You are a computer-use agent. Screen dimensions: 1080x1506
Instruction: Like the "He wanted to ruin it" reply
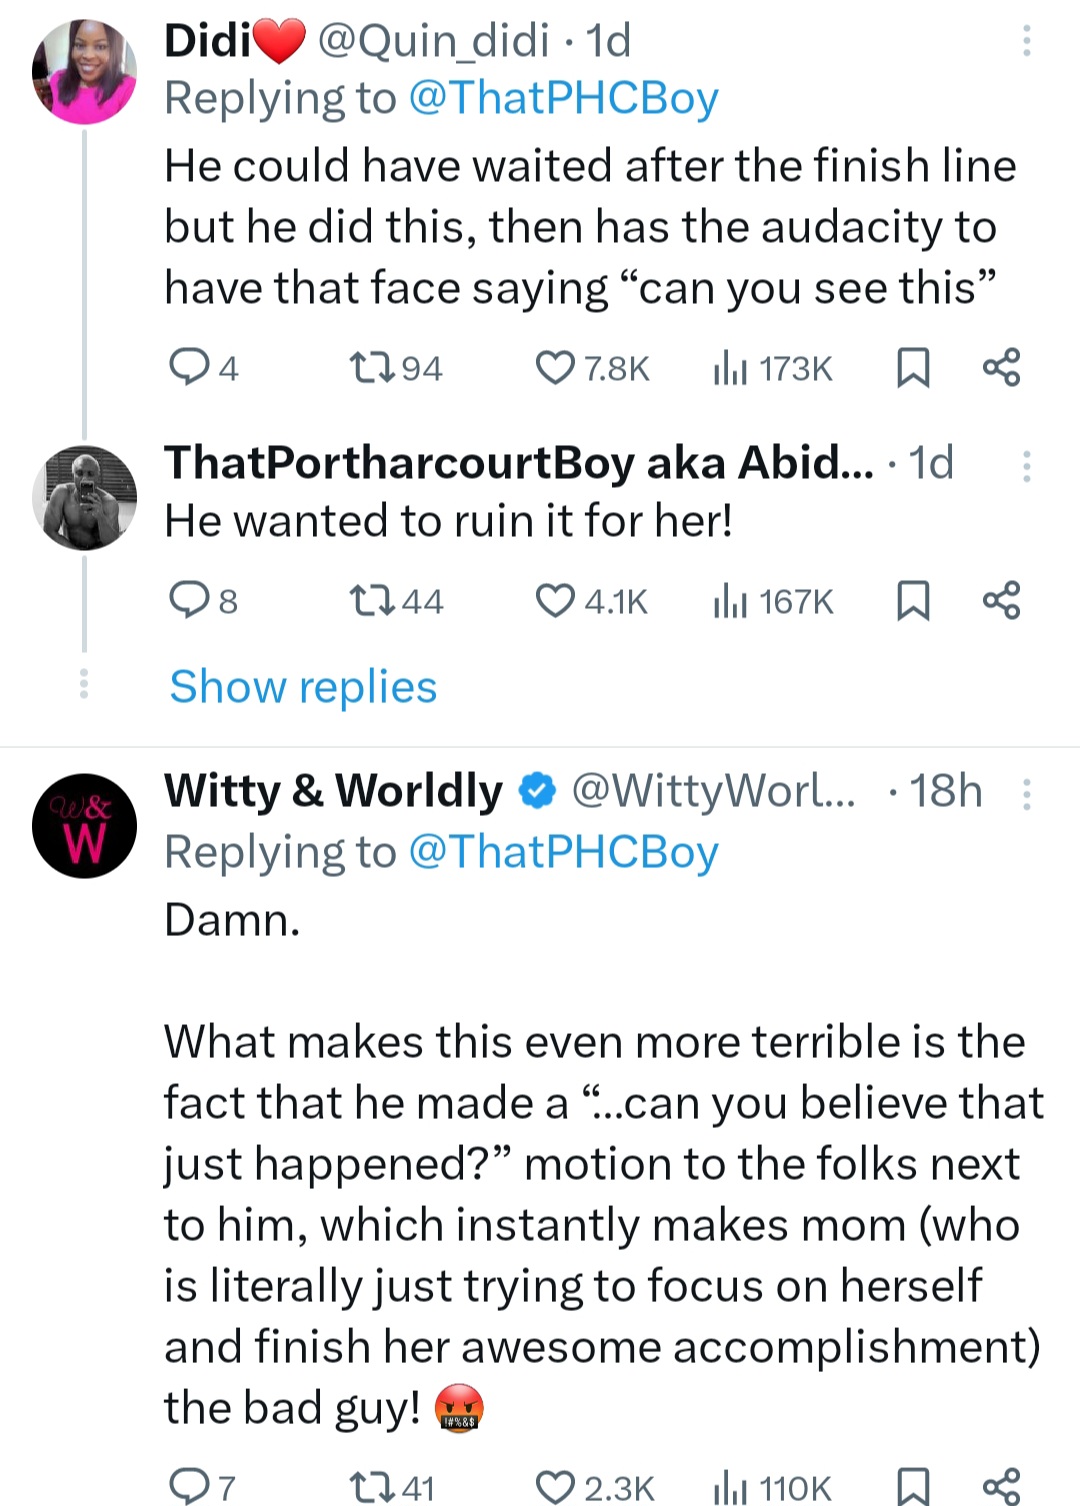(555, 601)
